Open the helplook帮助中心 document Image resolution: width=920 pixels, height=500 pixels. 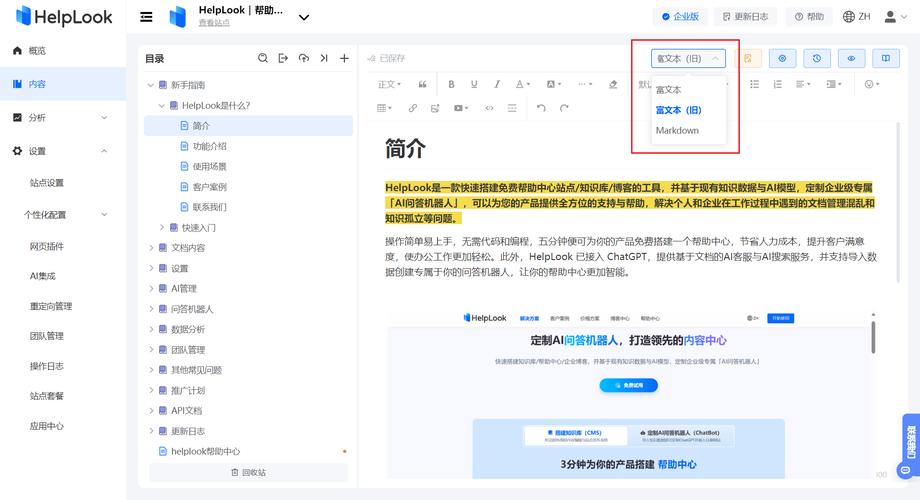click(205, 451)
